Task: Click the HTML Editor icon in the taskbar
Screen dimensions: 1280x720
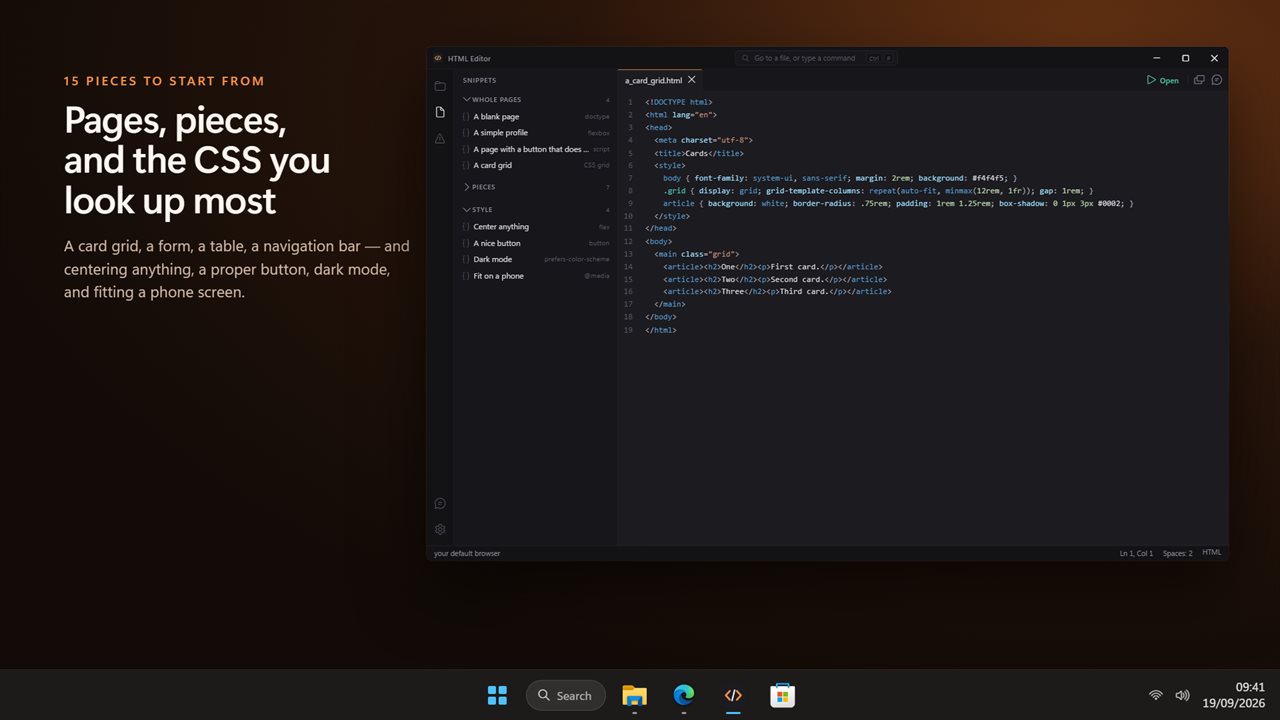Action: pyautogui.click(x=733, y=695)
